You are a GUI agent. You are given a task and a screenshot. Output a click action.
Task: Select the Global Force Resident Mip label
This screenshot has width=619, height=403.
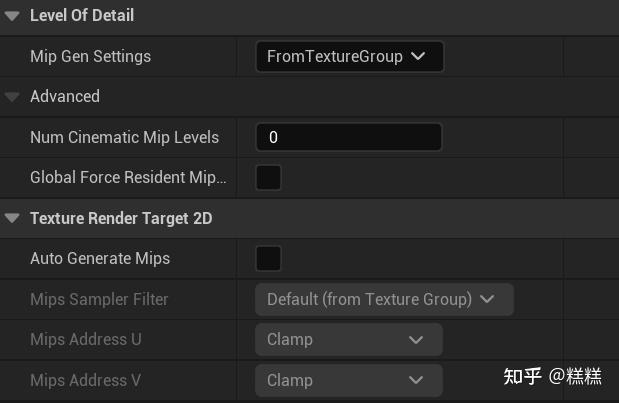(128, 178)
